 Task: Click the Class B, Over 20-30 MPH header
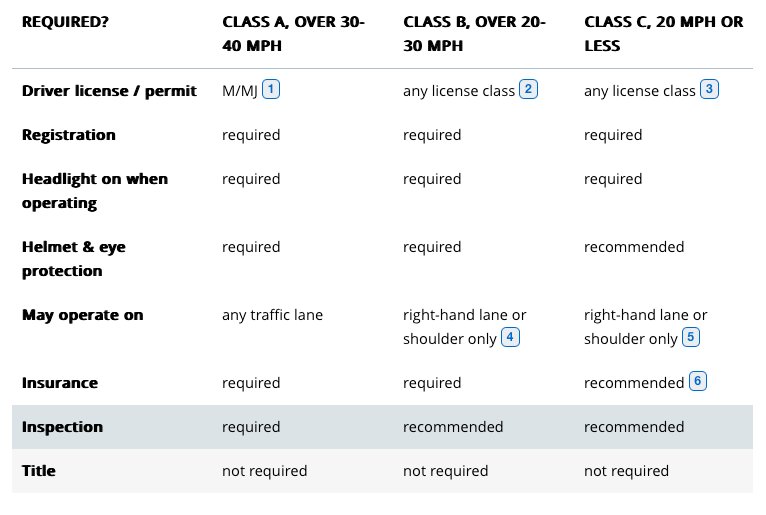474,34
